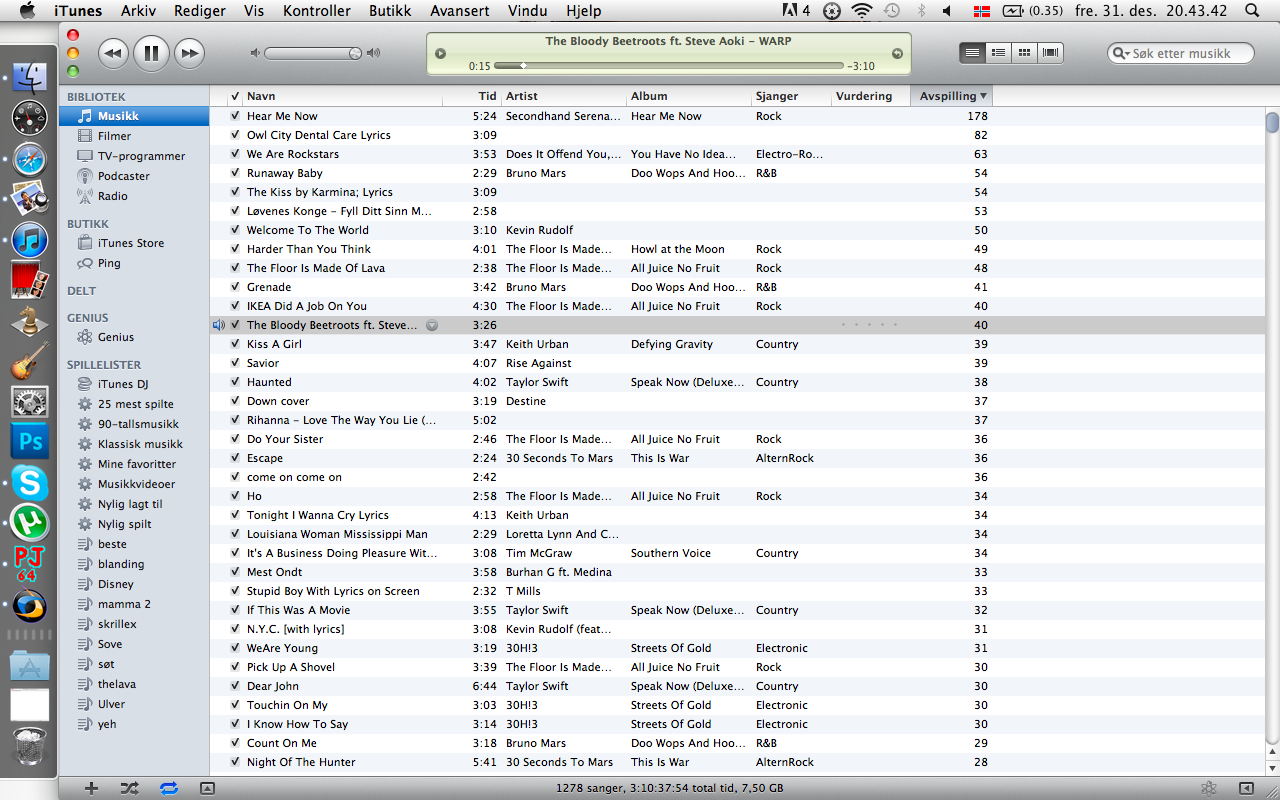
Task: Skip to the next track
Action: [189, 53]
